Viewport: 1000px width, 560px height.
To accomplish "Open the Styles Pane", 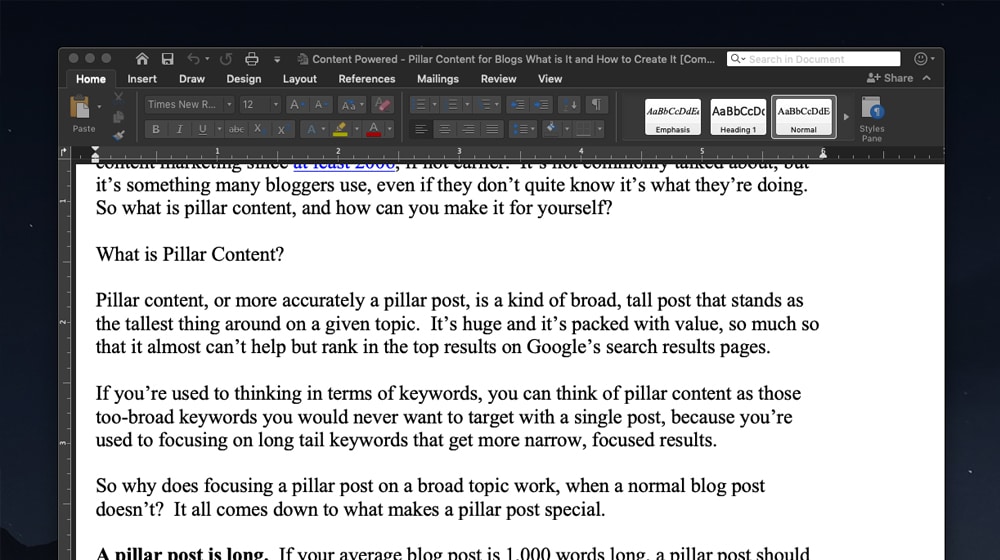I will pyautogui.click(x=871, y=118).
